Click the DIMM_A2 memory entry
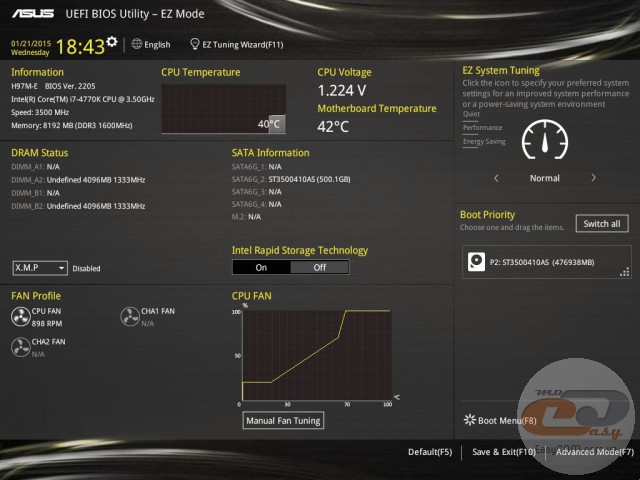Screen dimensions: 640x480 click(78, 180)
